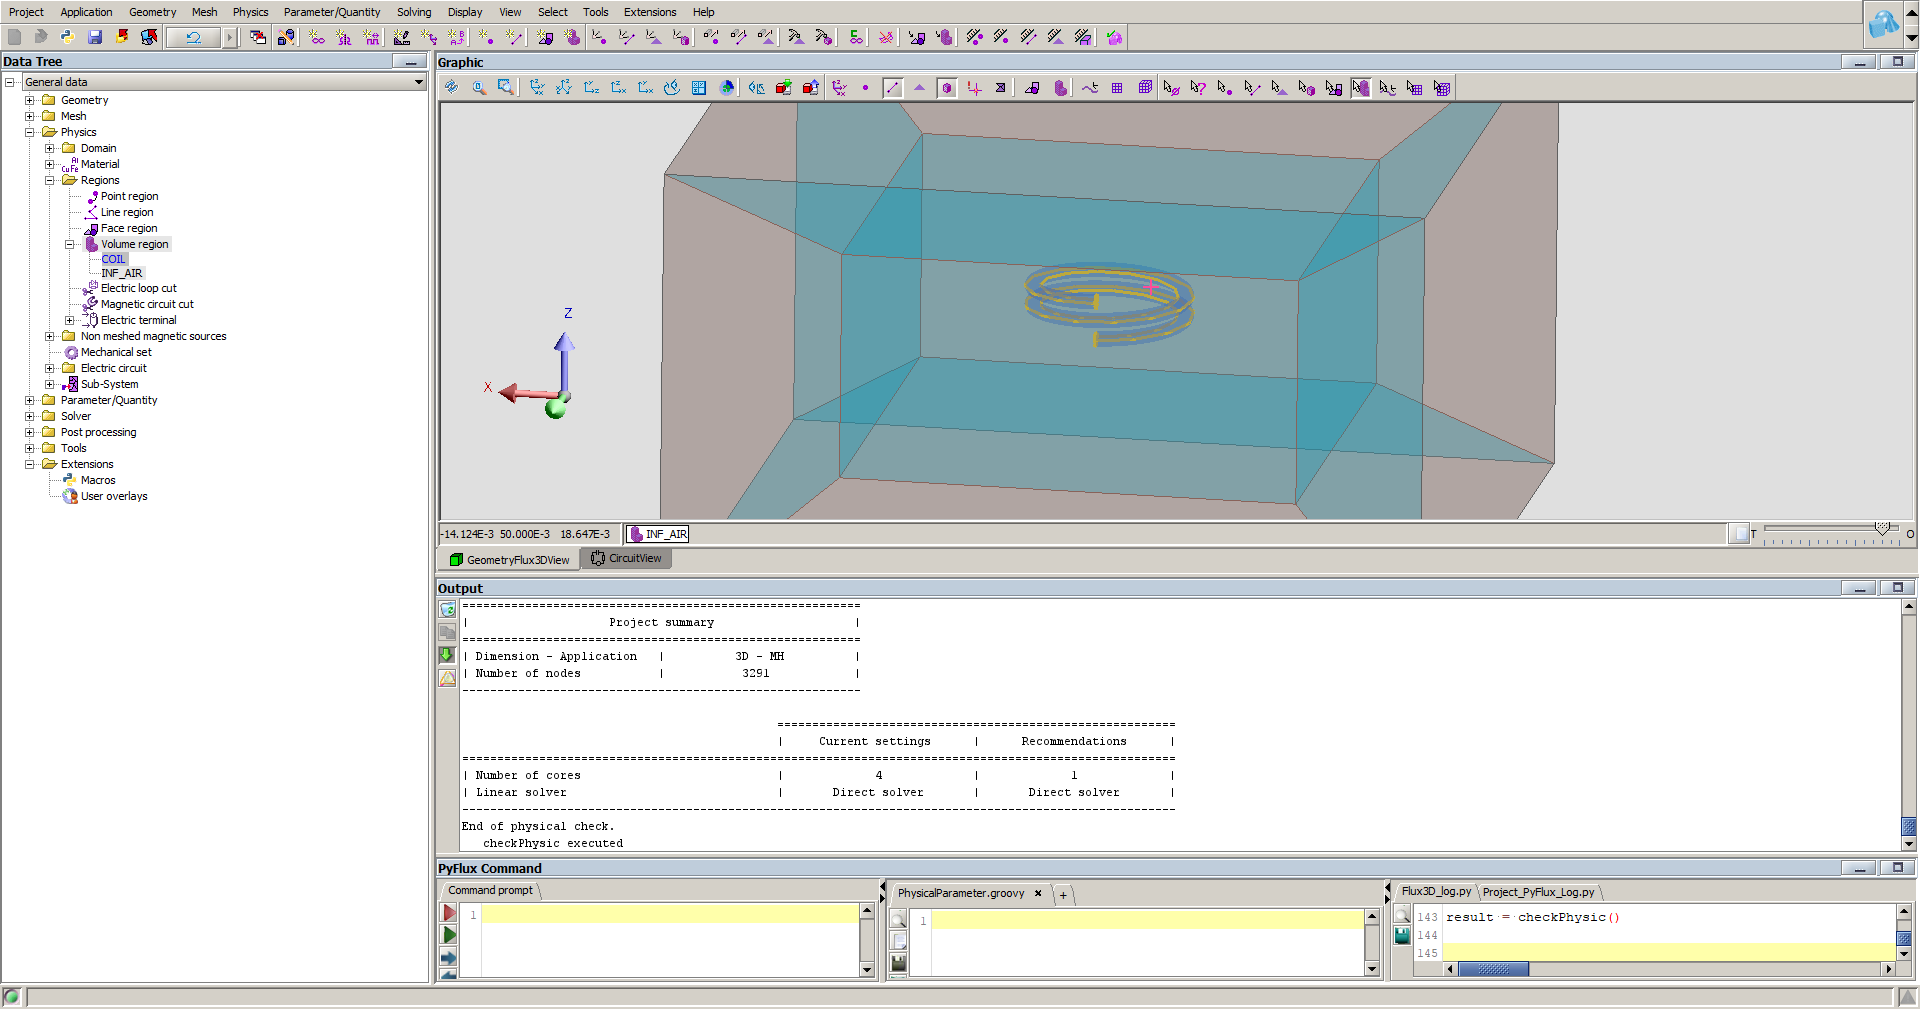Click the status indicator icon at bottom left
Image resolution: width=1920 pixels, height=1009 pixels.
[x=11, y=996]
